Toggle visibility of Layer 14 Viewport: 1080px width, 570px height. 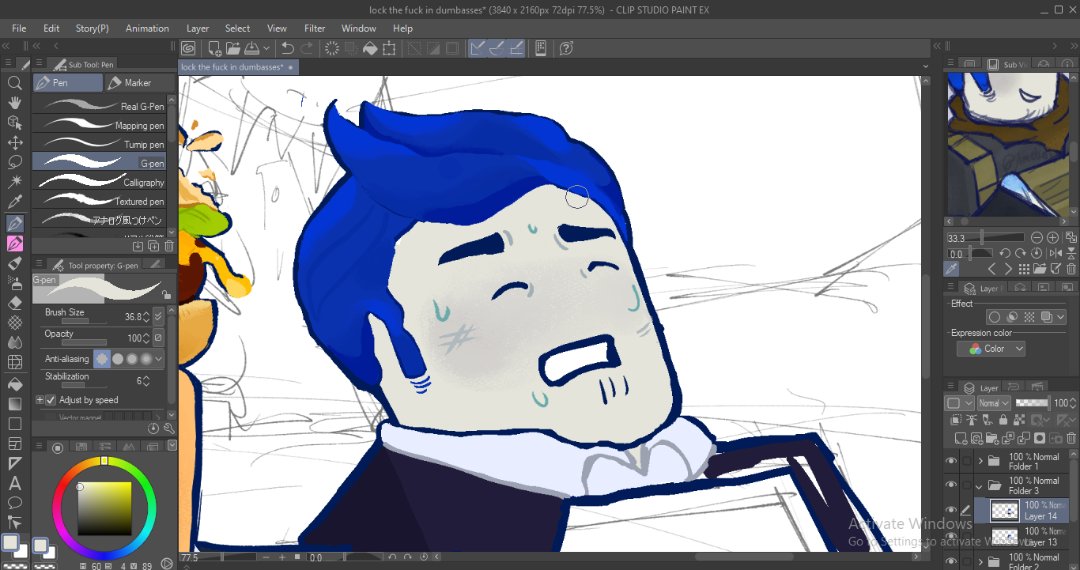(x=952, y=510)
